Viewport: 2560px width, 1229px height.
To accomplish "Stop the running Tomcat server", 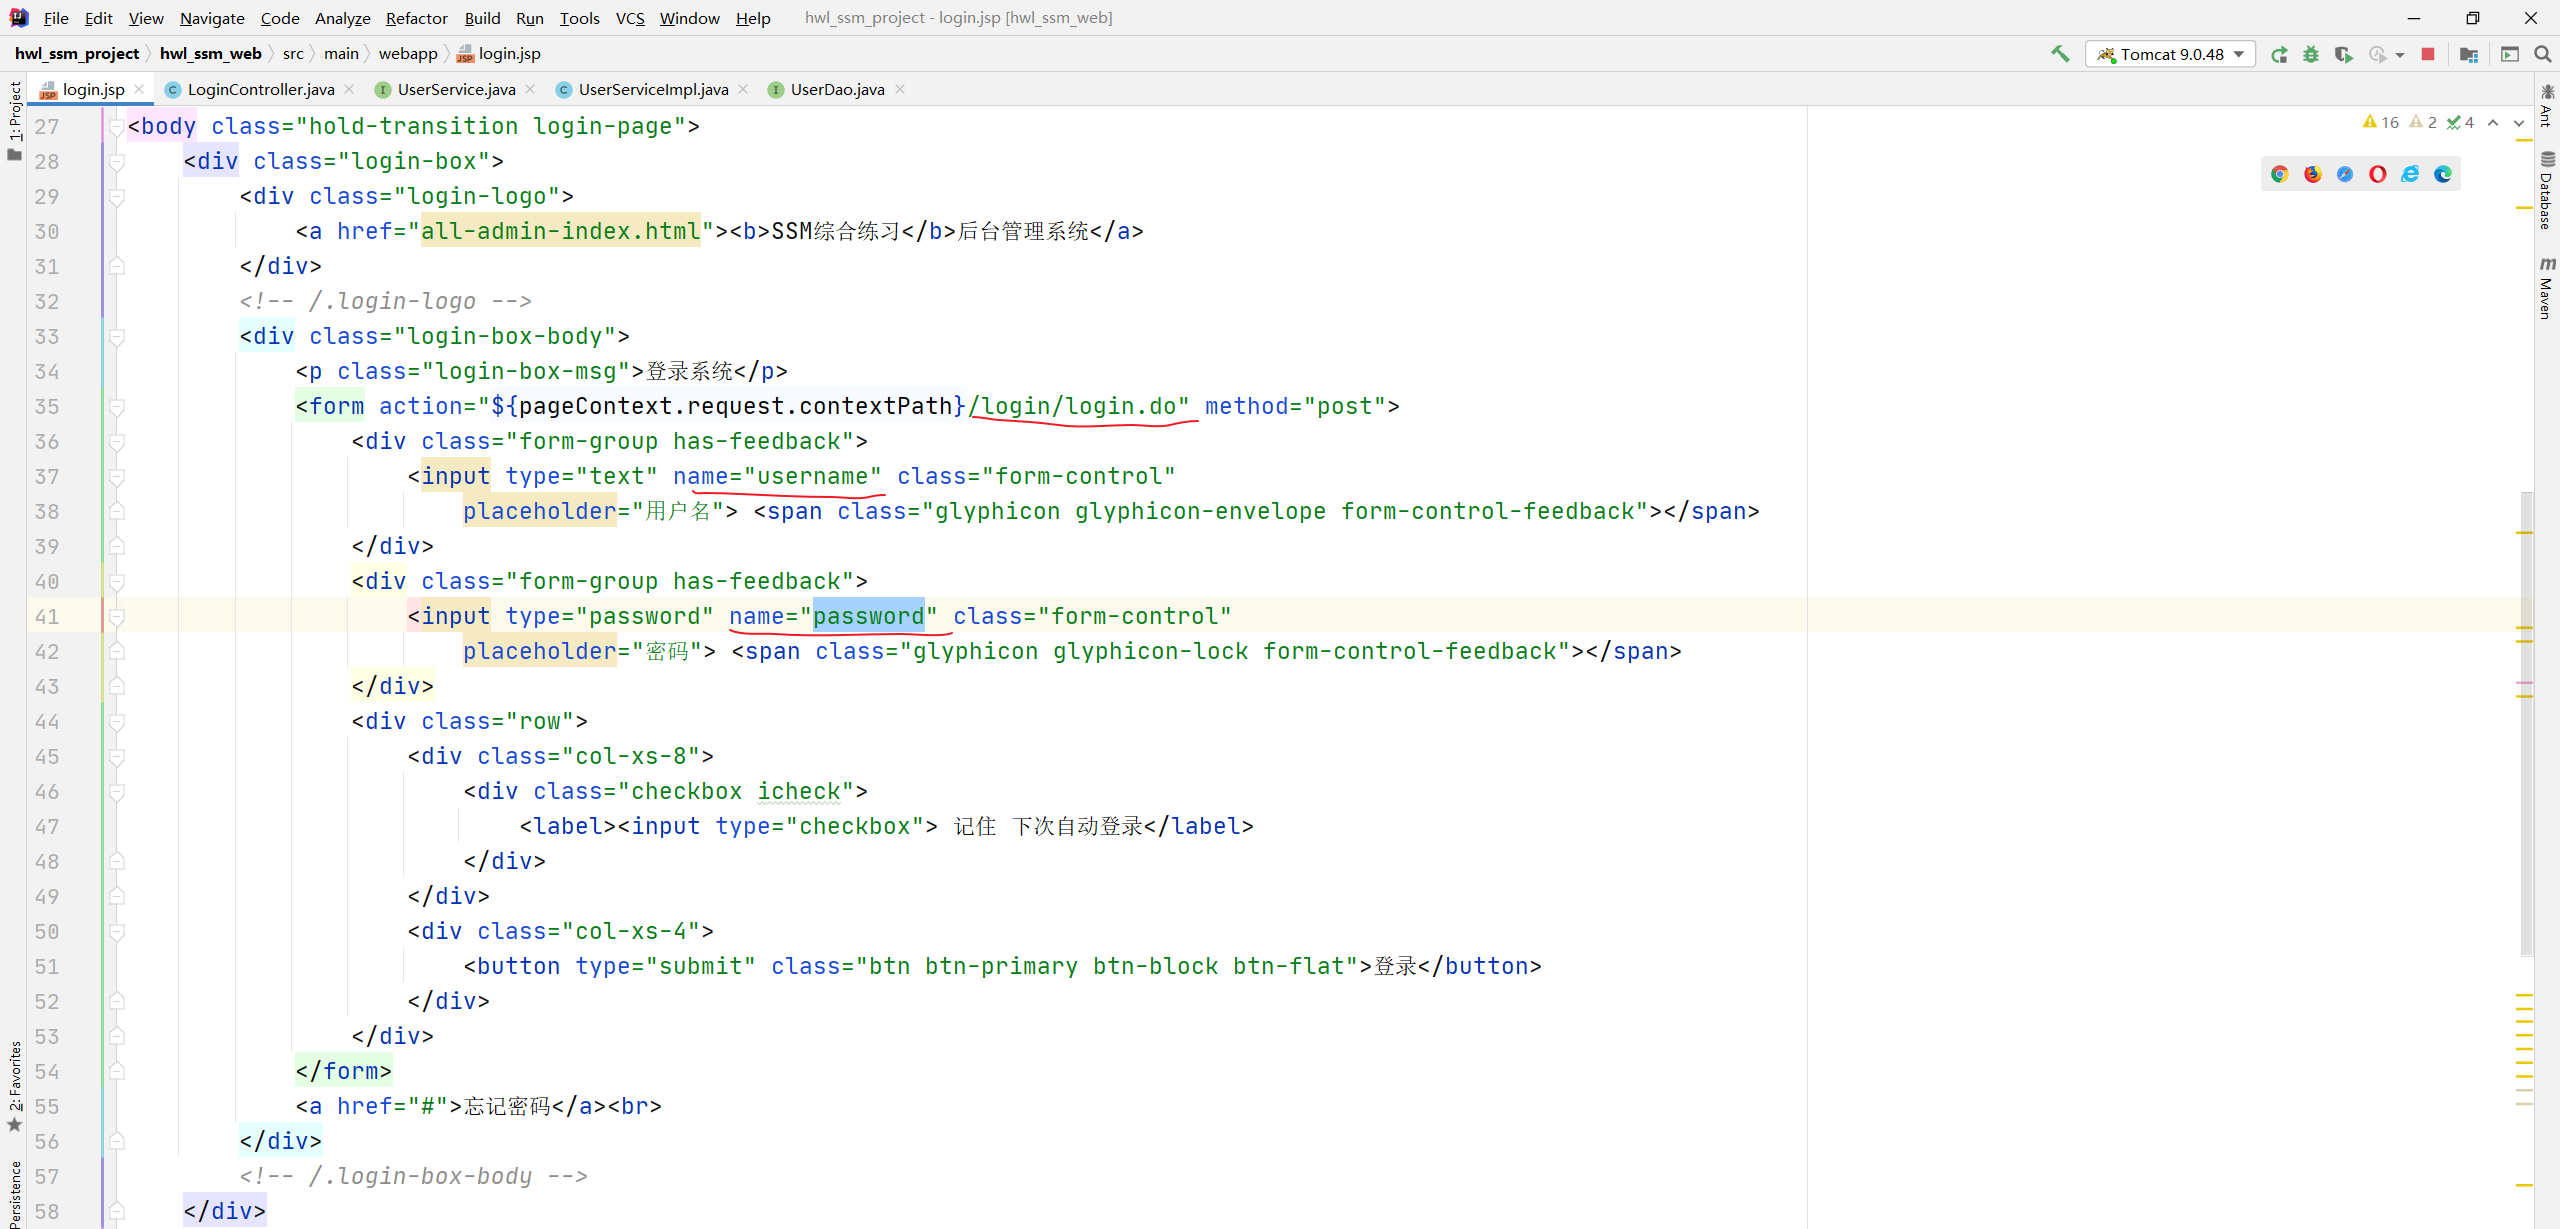I will click(2428, 54).
